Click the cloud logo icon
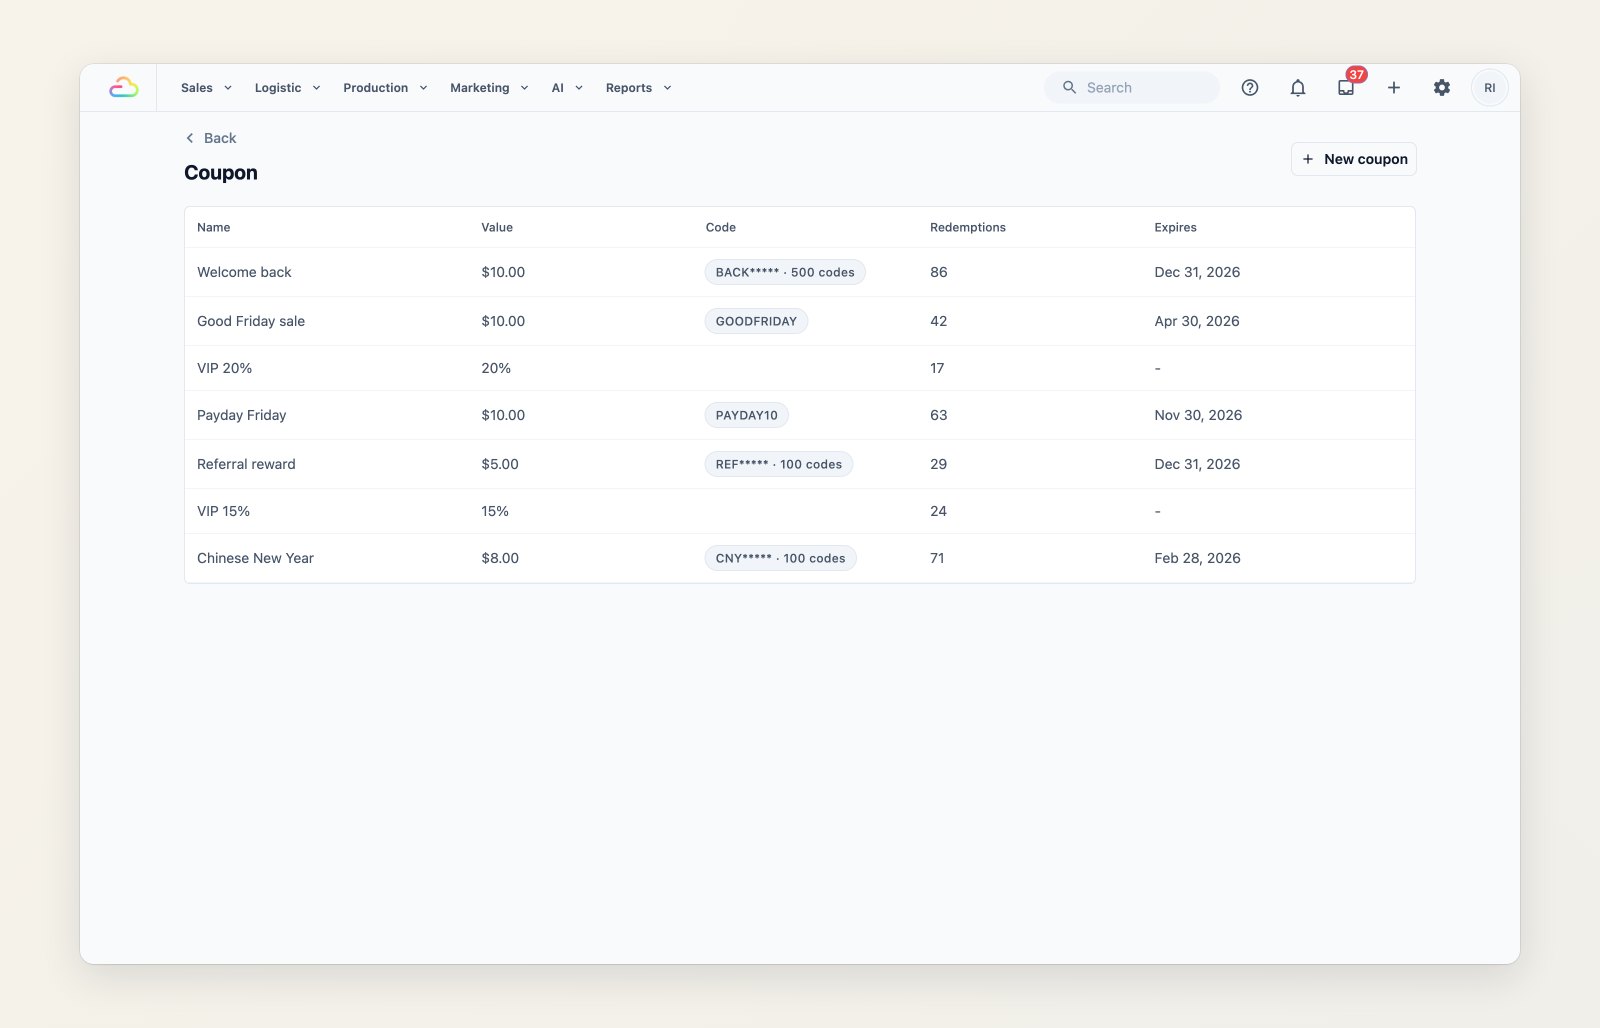The height and width of the screenshot is (1028, 1600). click(124, 88)
